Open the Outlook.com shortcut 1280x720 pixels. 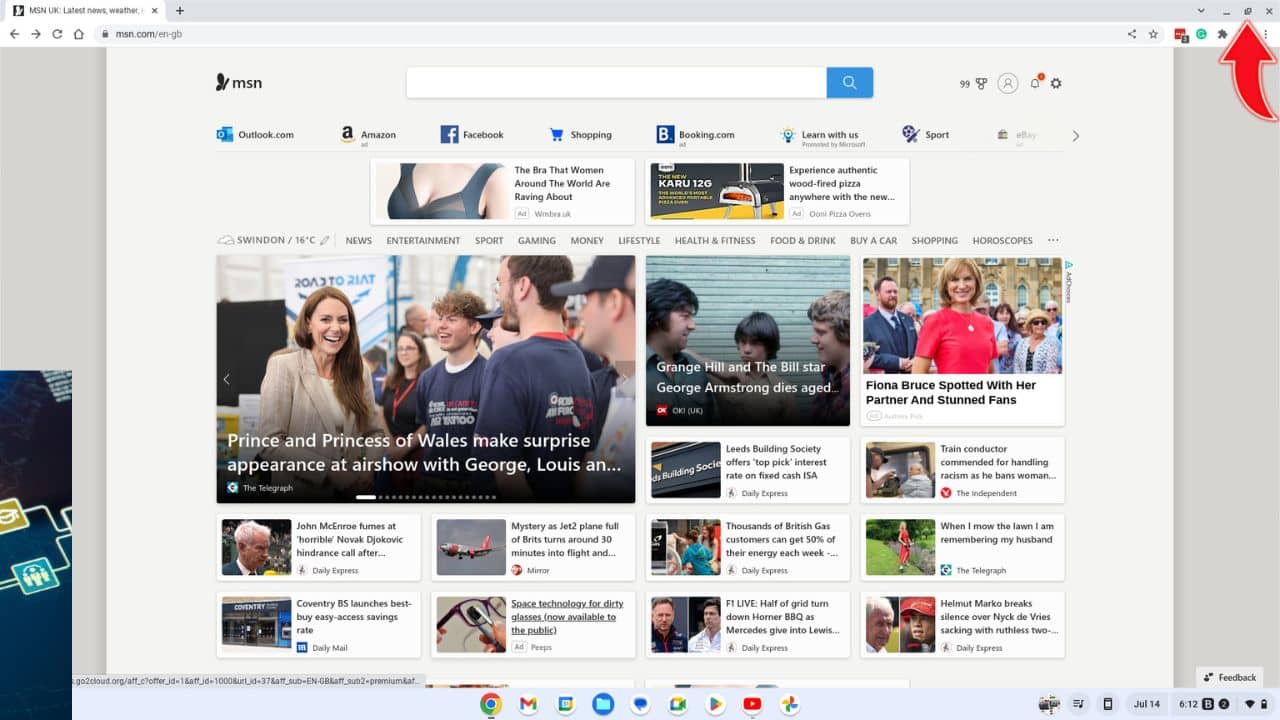[x=255, y=135]
